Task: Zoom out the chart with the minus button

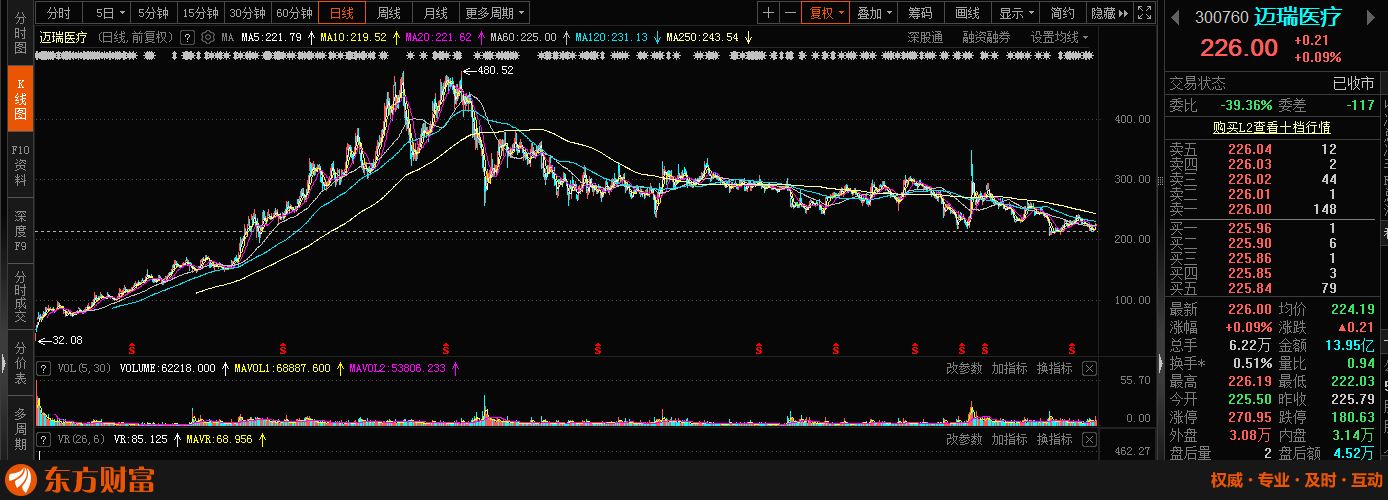Action: click(x=791, y=13)
